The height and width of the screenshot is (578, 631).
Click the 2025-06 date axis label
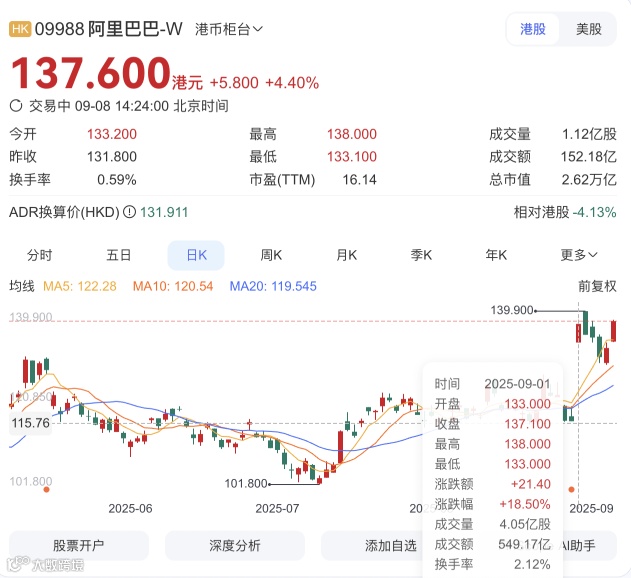pyautogui.click(x=130, y=508)
